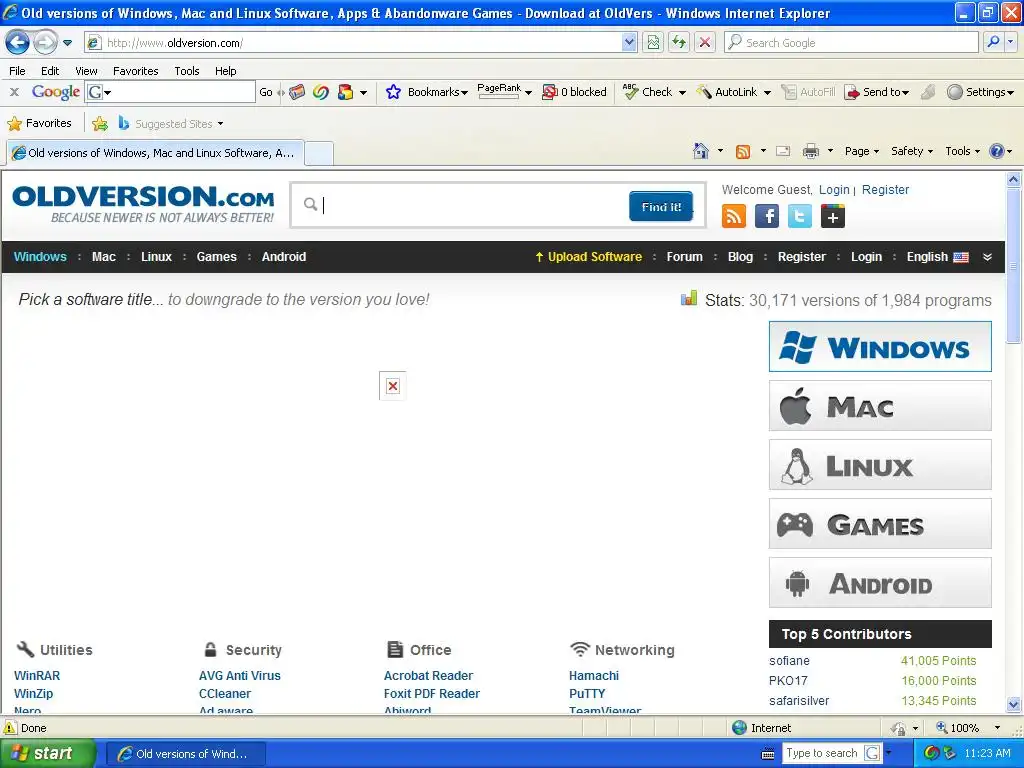Click the Compatibility View icon
The height and width of the screenshot is (768, 1024).
pos(653,43)
